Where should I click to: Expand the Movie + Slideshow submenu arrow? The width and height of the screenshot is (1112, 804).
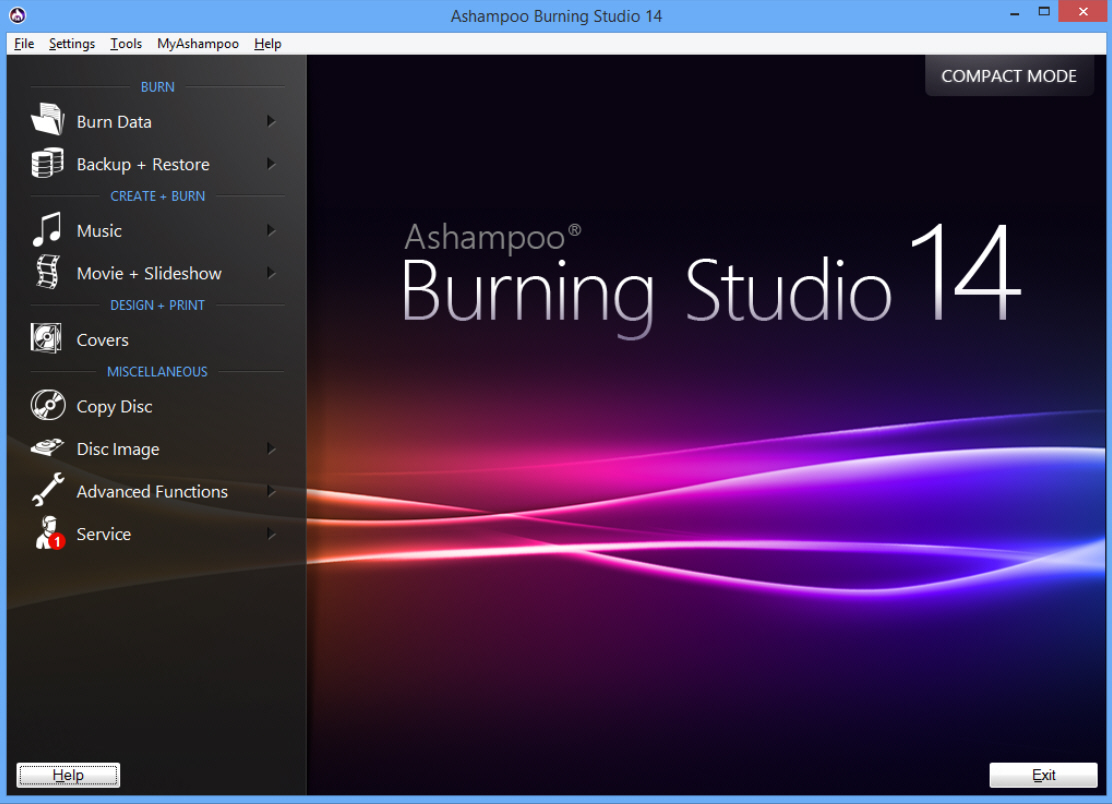pyautogui.click(x=271, y=273)
